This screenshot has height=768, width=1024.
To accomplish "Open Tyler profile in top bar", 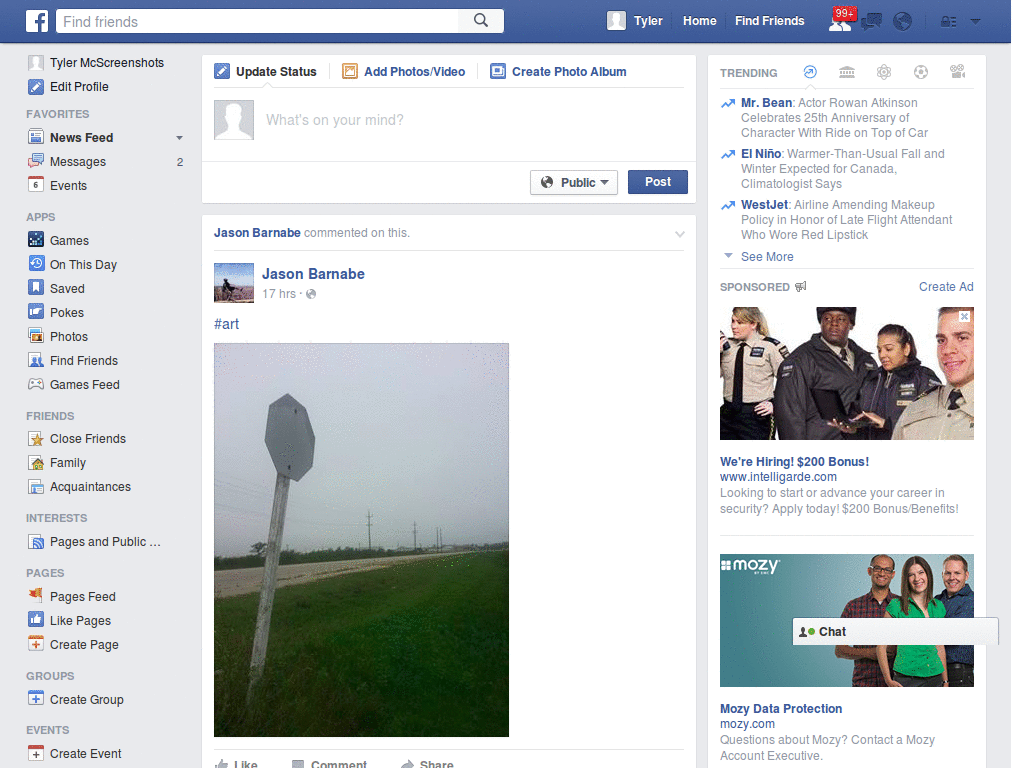I will (635, 21).
